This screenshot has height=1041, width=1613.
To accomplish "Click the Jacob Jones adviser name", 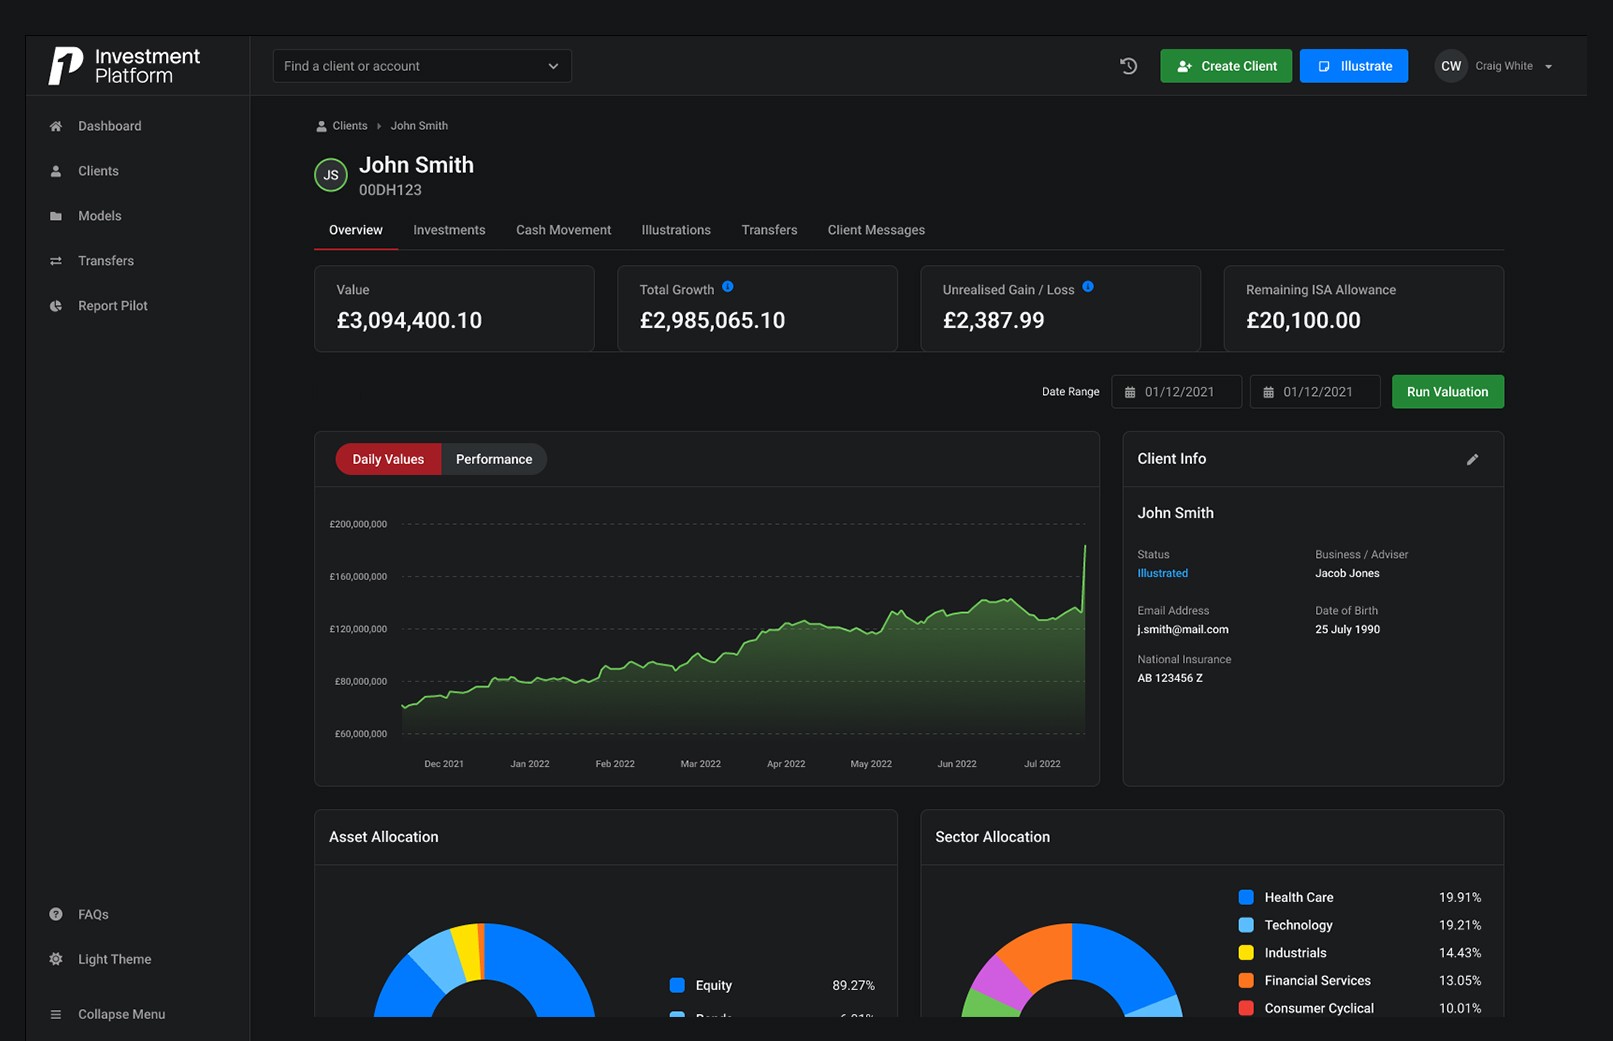I will [x=1347, y=573].
